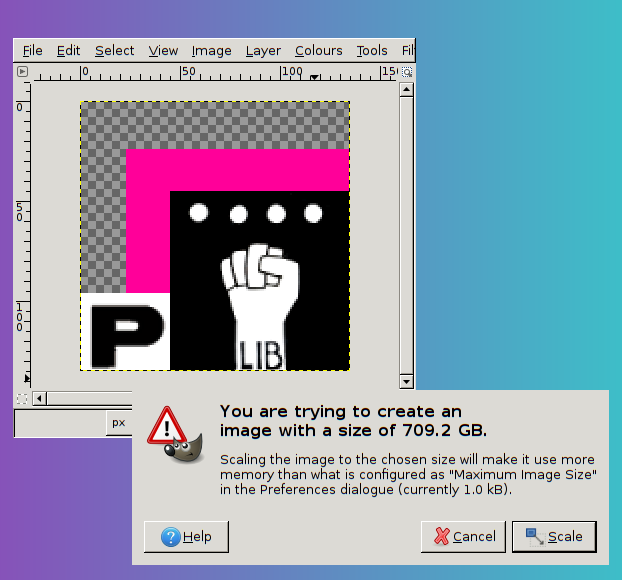Click the partially visible Filters menu

pos(408,51)
